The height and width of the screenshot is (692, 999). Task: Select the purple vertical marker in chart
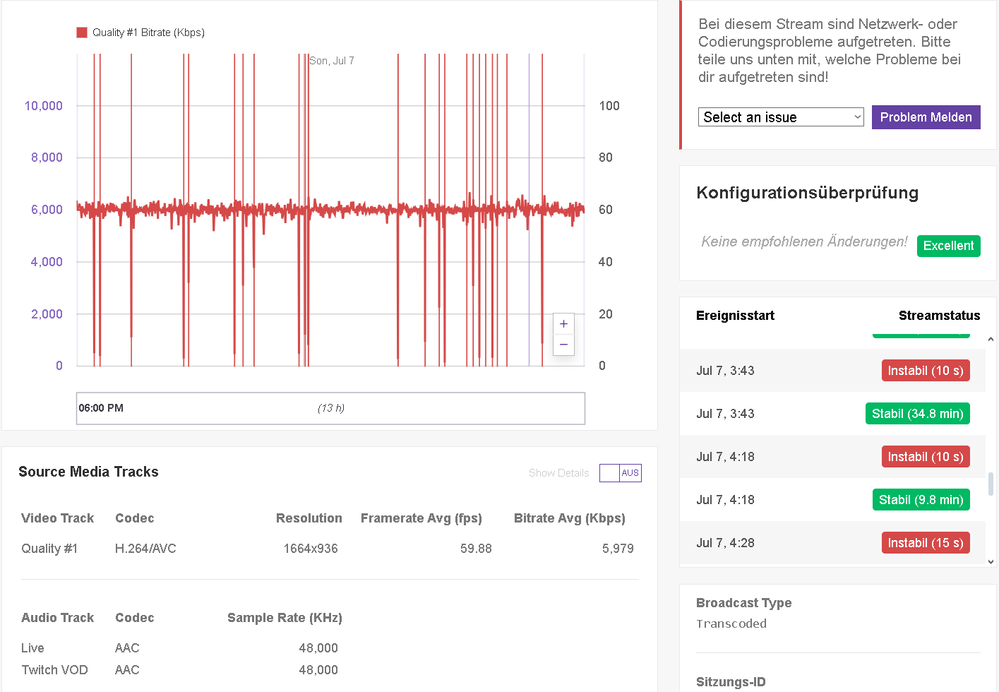[529, 200]
